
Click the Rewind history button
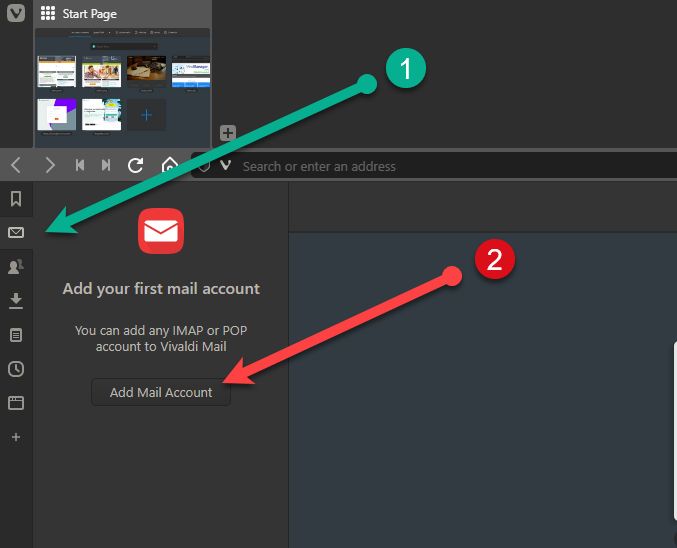pos(80,165)
